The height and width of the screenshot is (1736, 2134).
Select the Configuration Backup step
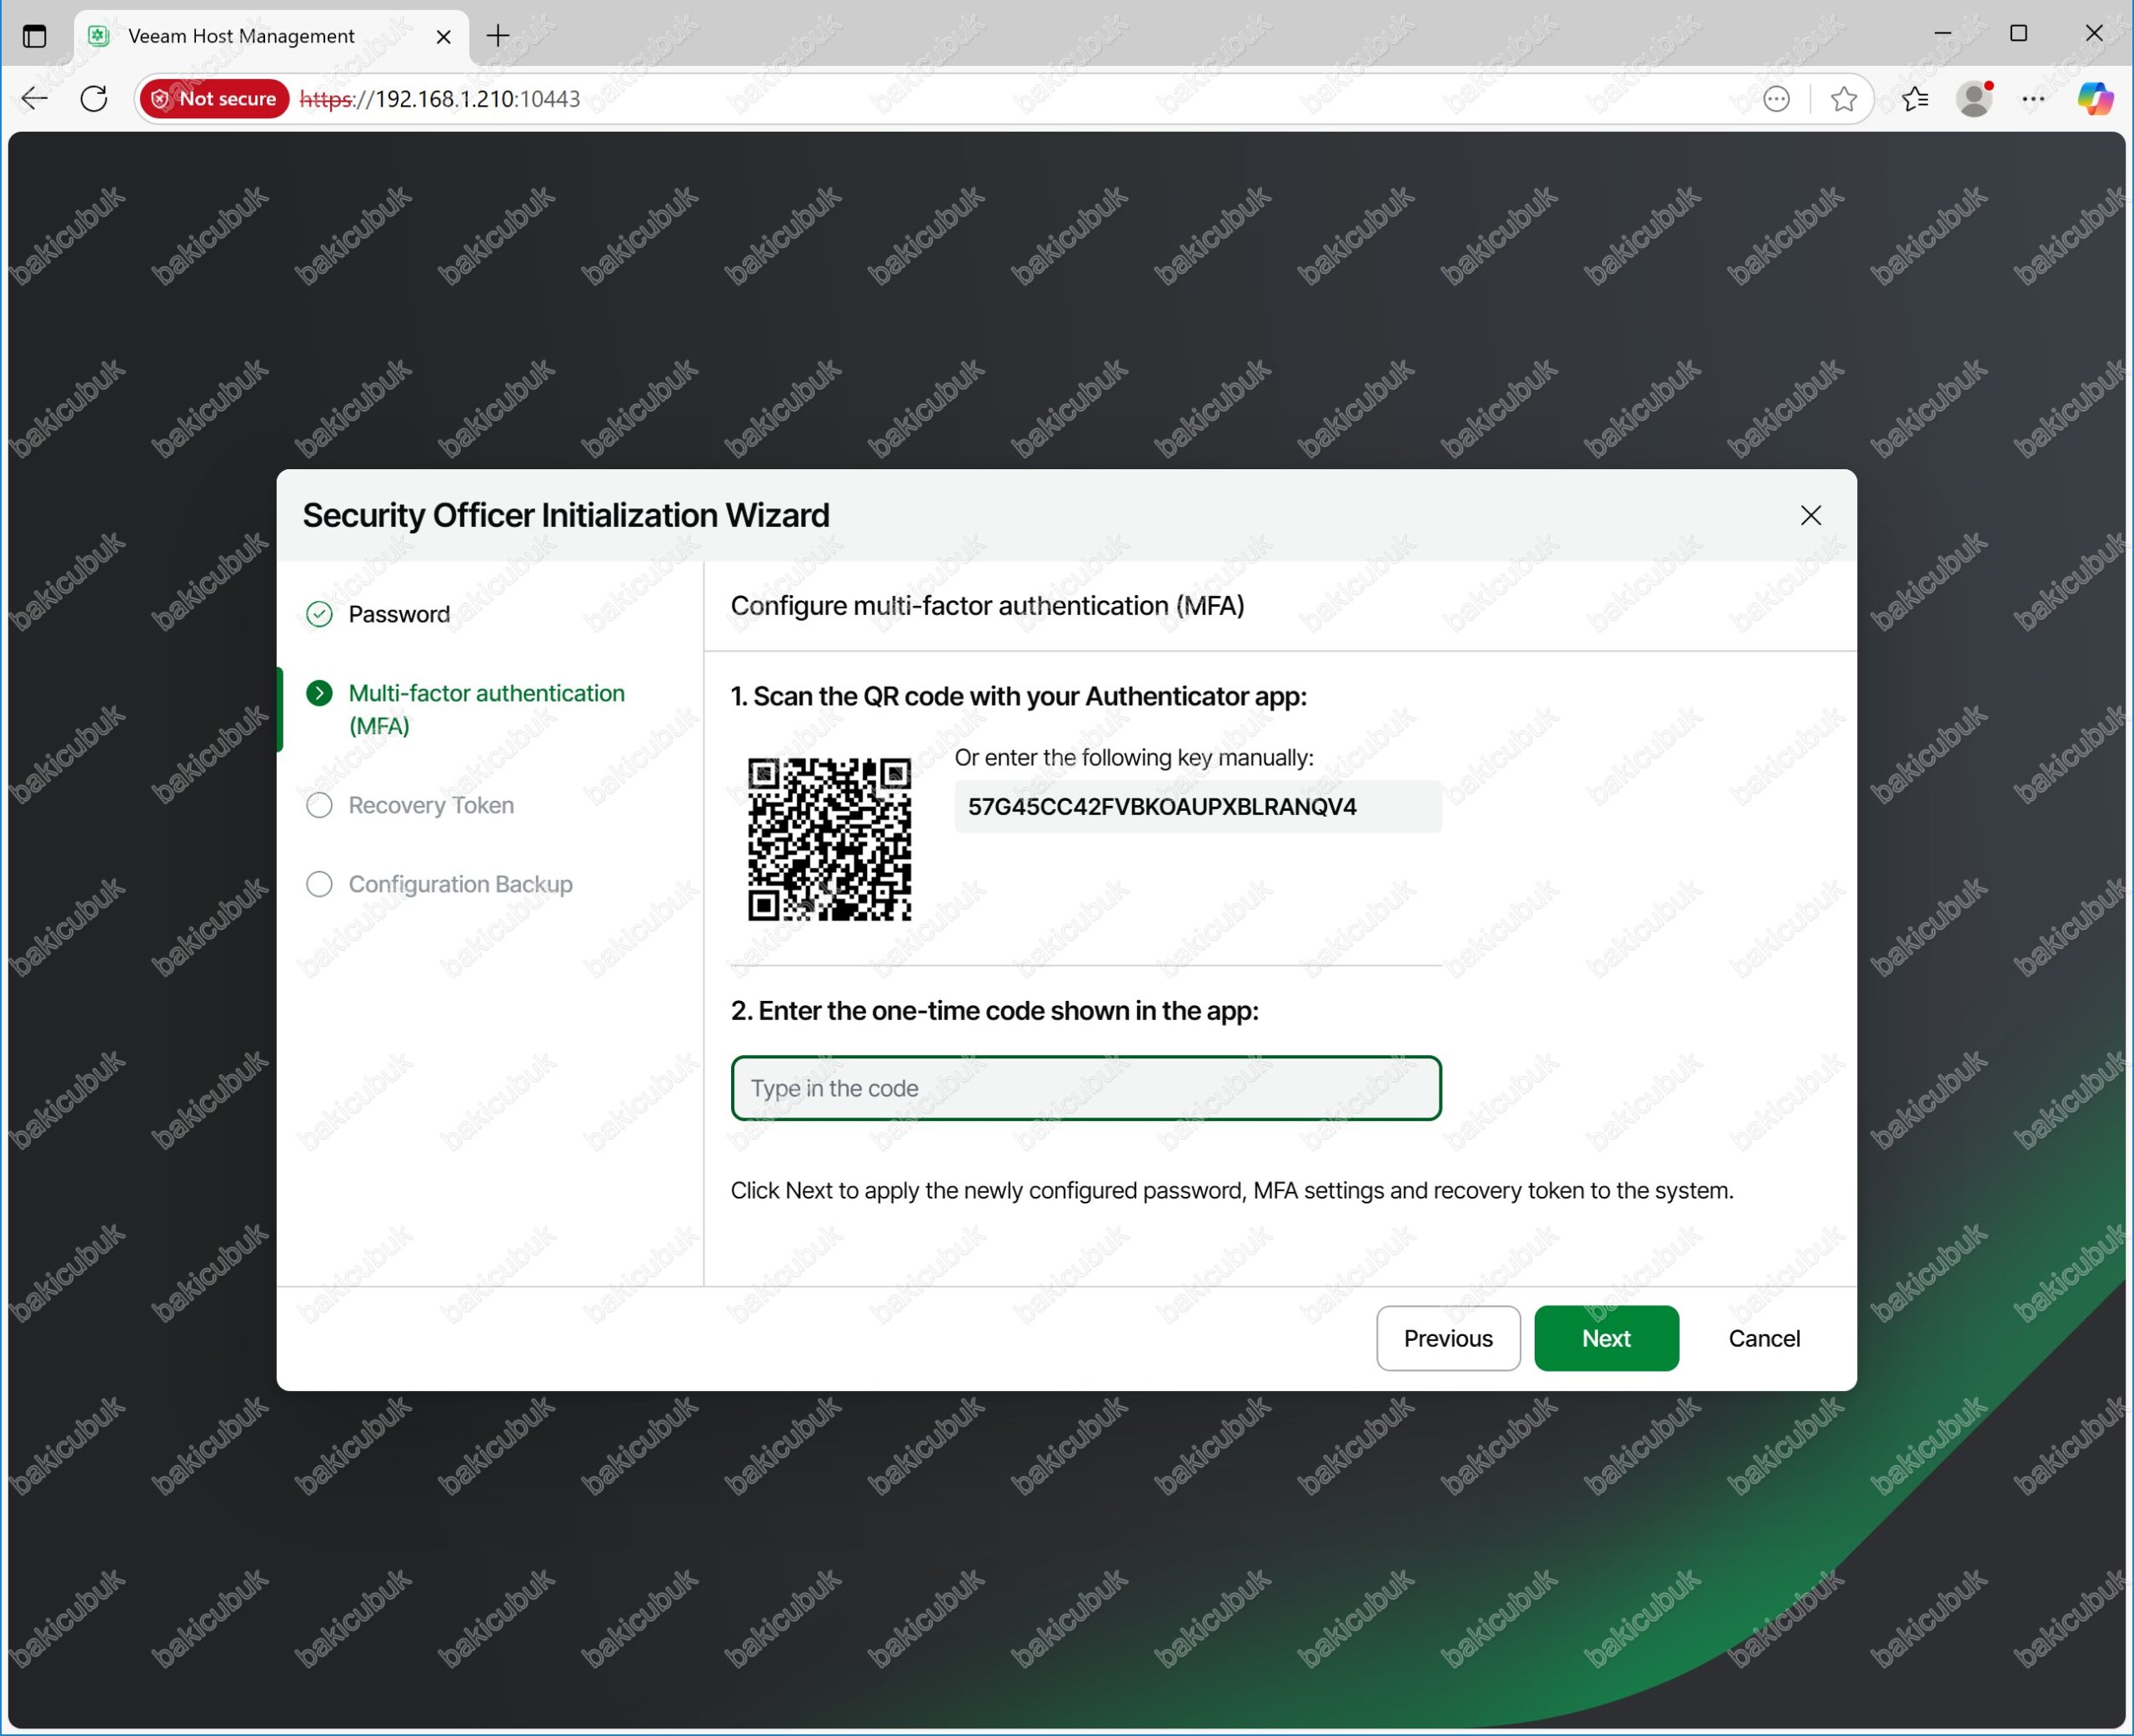(460, 884)
